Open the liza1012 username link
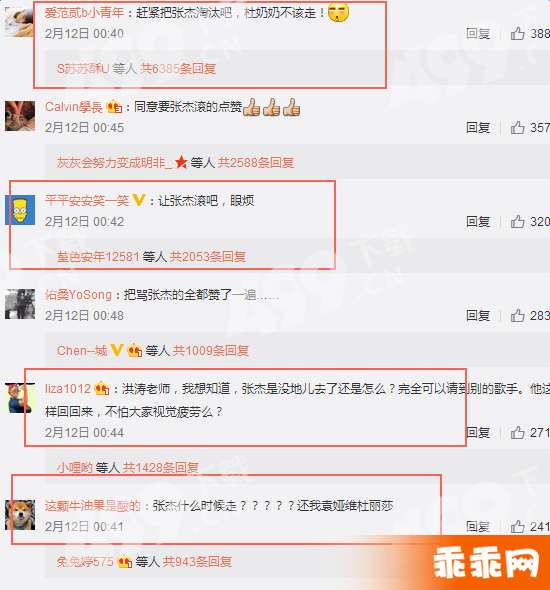 [68, 388]
